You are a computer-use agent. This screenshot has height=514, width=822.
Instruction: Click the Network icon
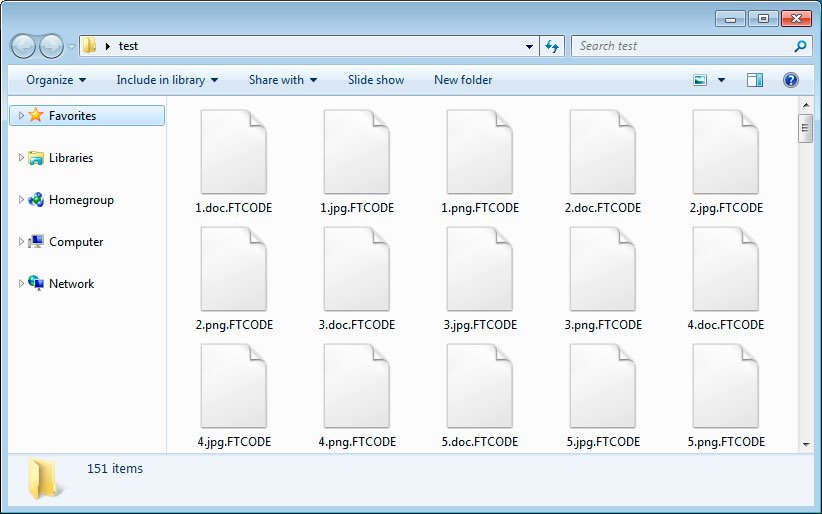pyautogui.click(x=36, y=283)
